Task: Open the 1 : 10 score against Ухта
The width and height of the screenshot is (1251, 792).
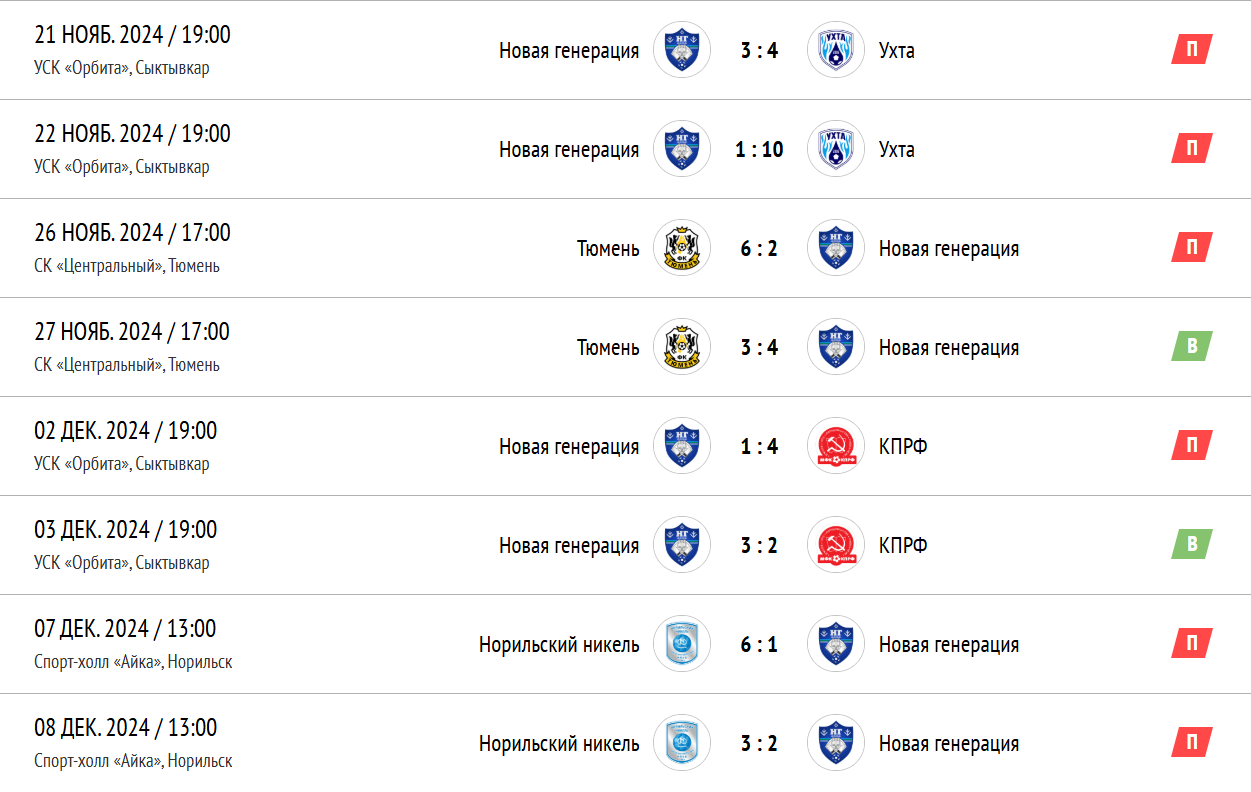Action: (759, 150)
